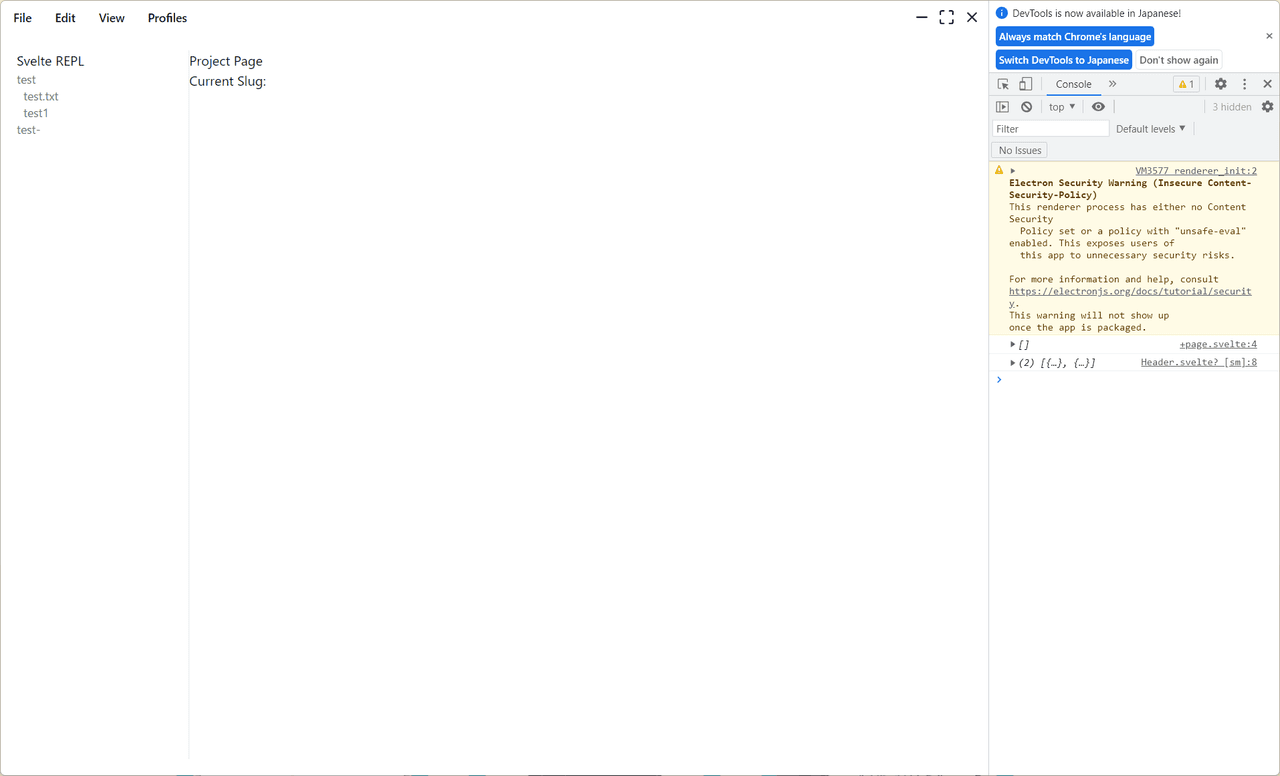Open console settings gear near 3 hidden
Image resolution: width=1280 pixels, height=776 pixels.
[1267, 107]
